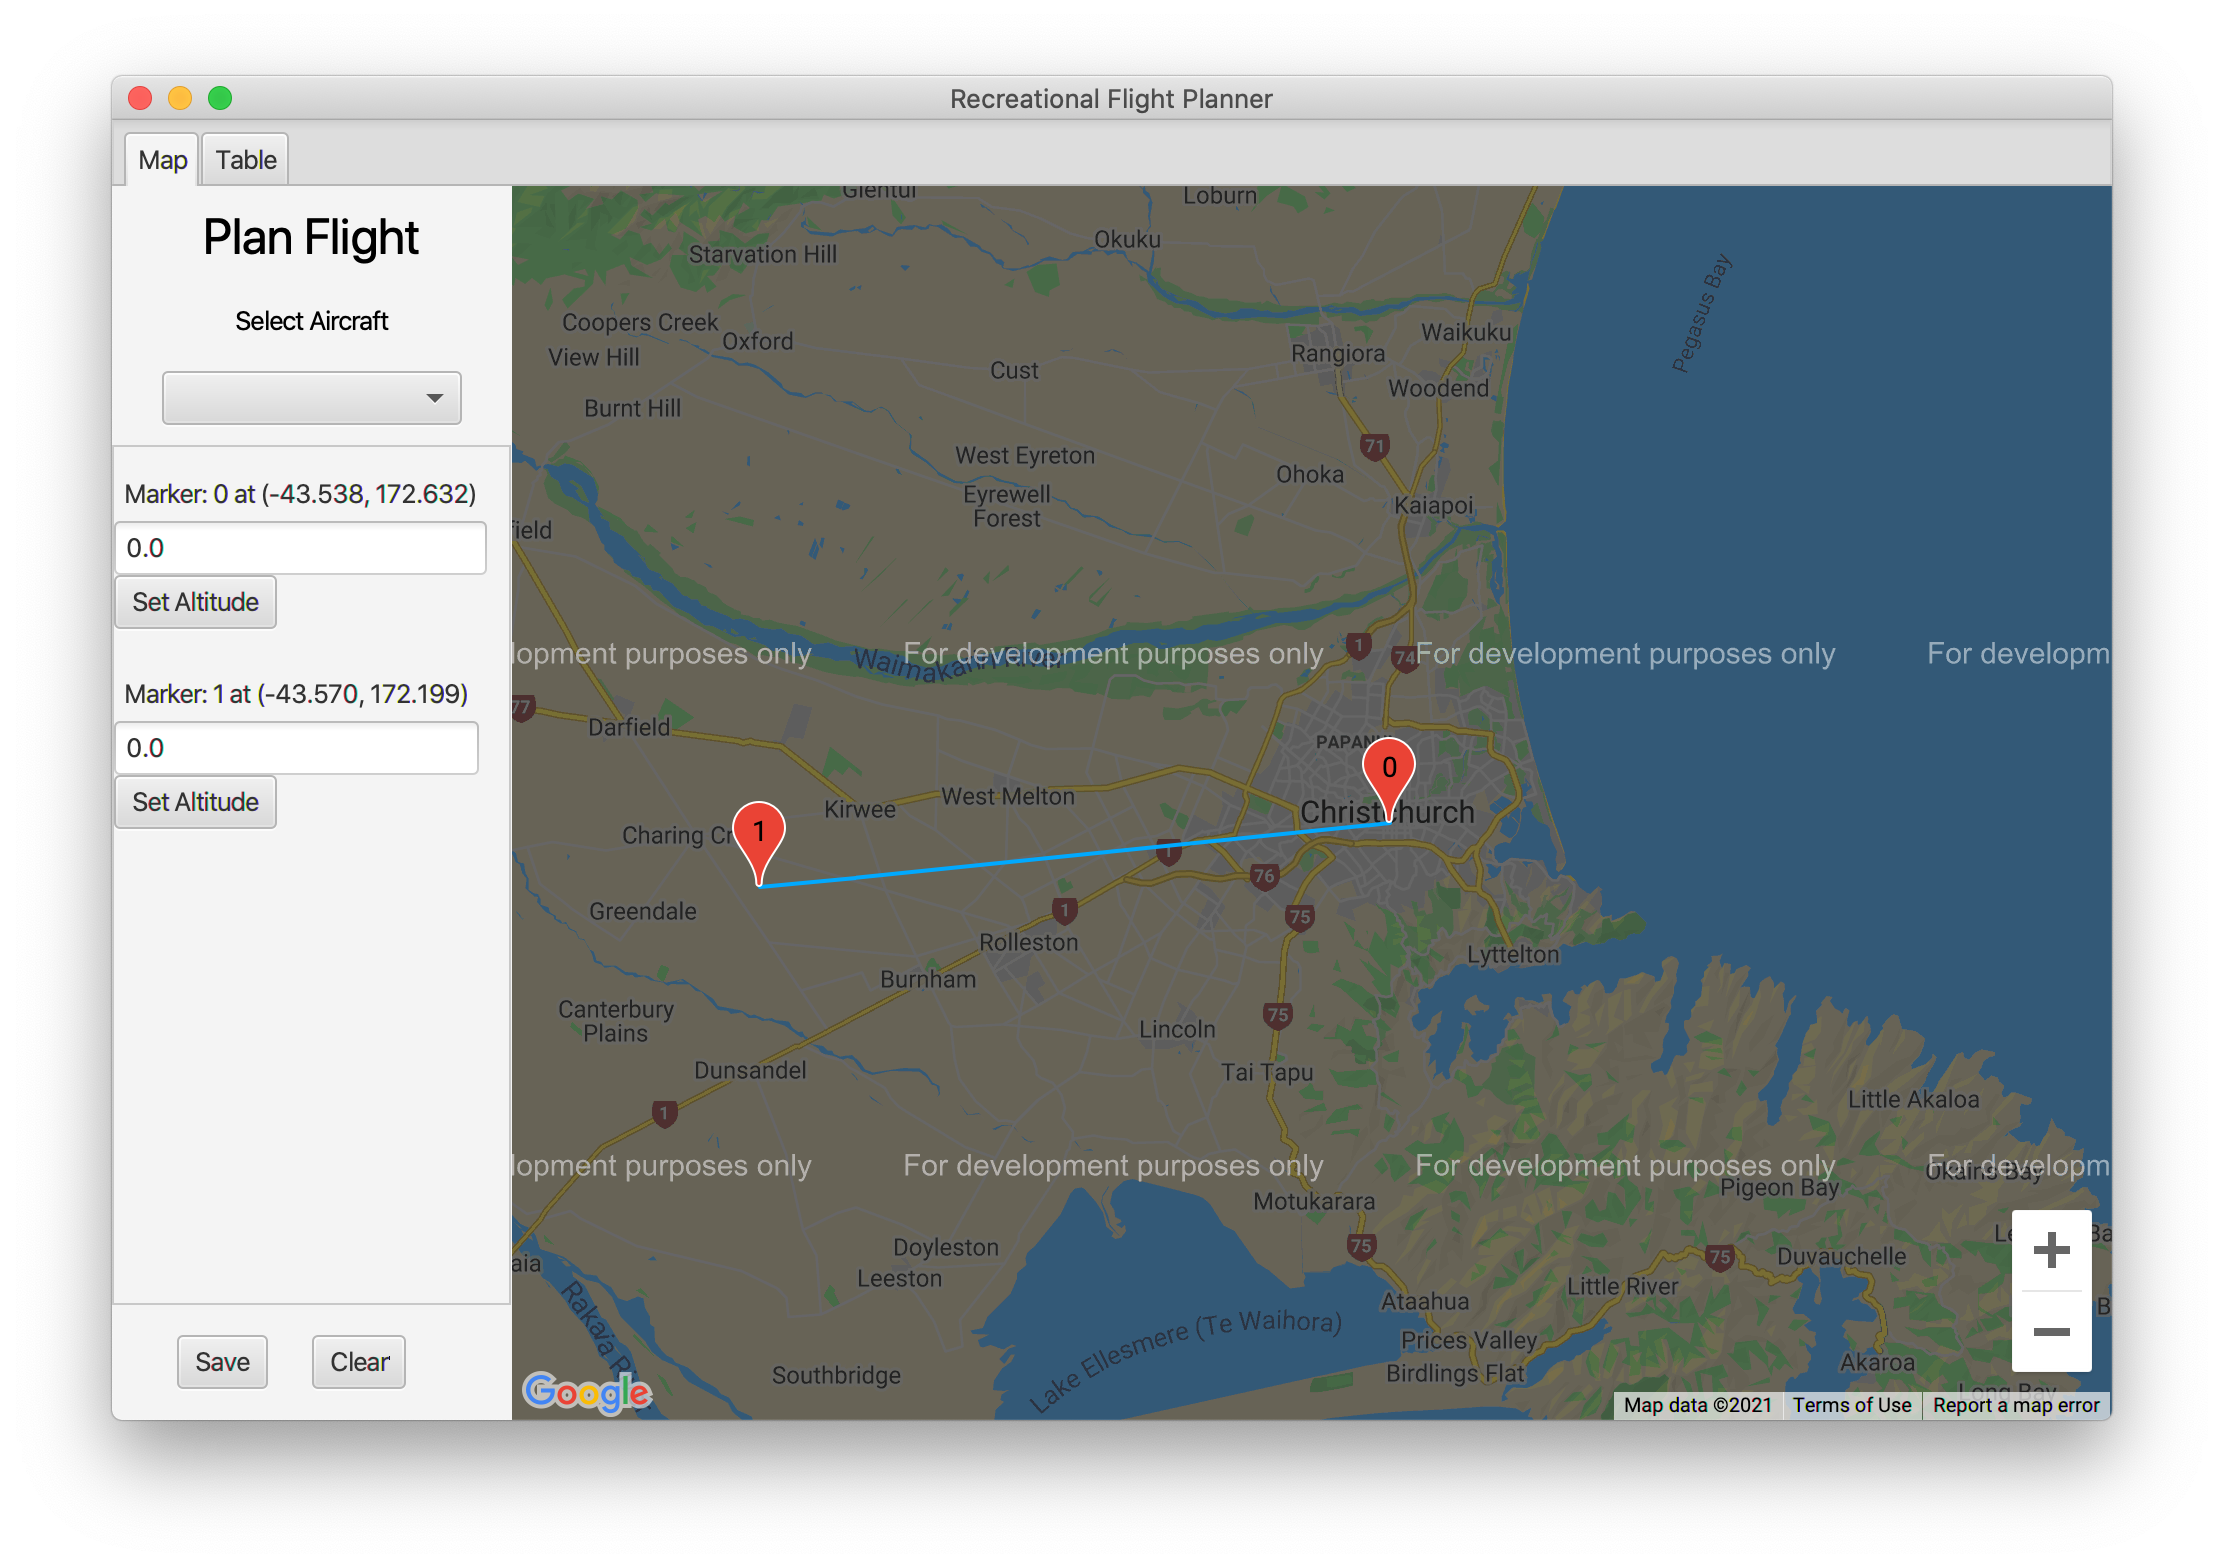This screenshot has height=1568, width=2224.
Task: Click the Dunsandel label on map
Action: [x=750, y=1070]
